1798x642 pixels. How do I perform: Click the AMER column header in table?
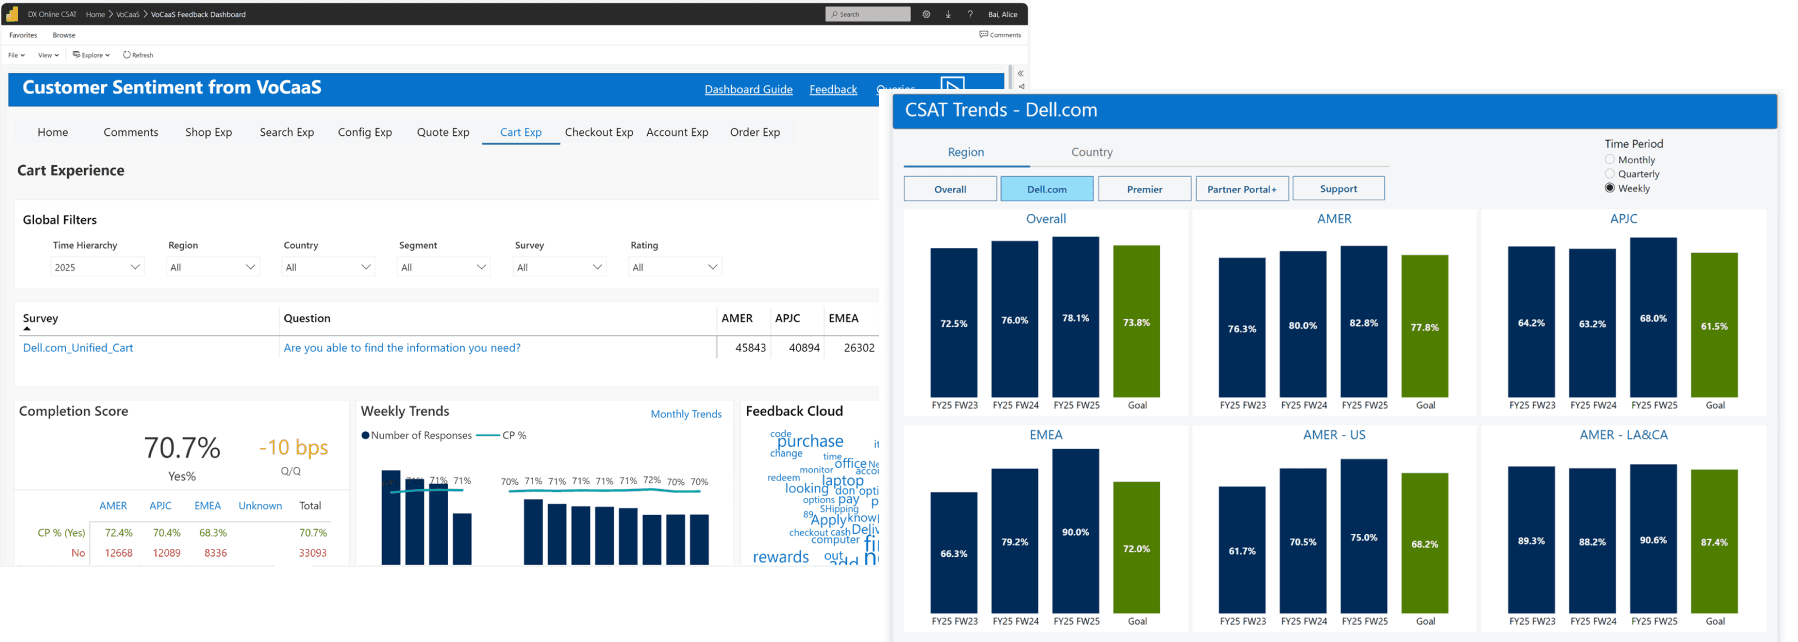[x=737, y=318]
